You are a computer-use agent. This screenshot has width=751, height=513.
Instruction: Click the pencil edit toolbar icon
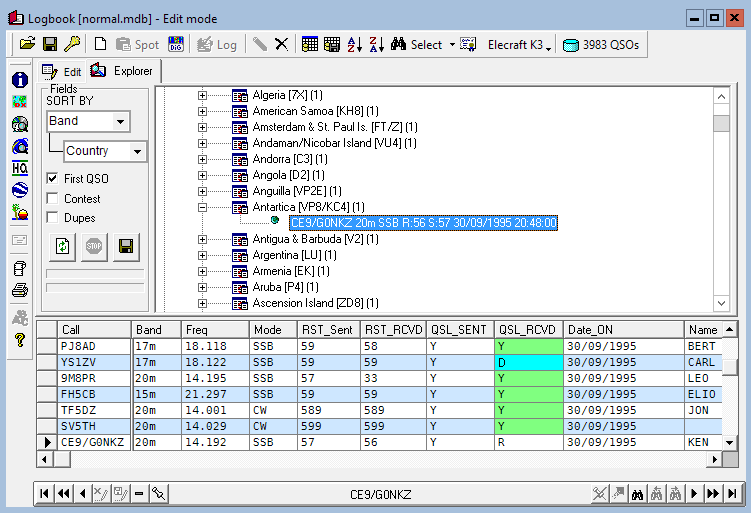(260, 45)
